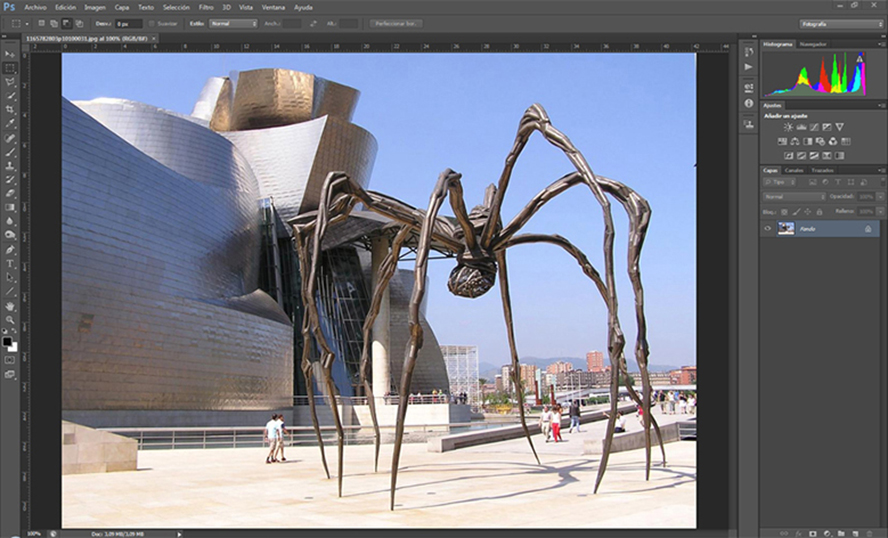Open the Filtro menu
The height and width of the screenshot is (538, 888).
(206, 7)
